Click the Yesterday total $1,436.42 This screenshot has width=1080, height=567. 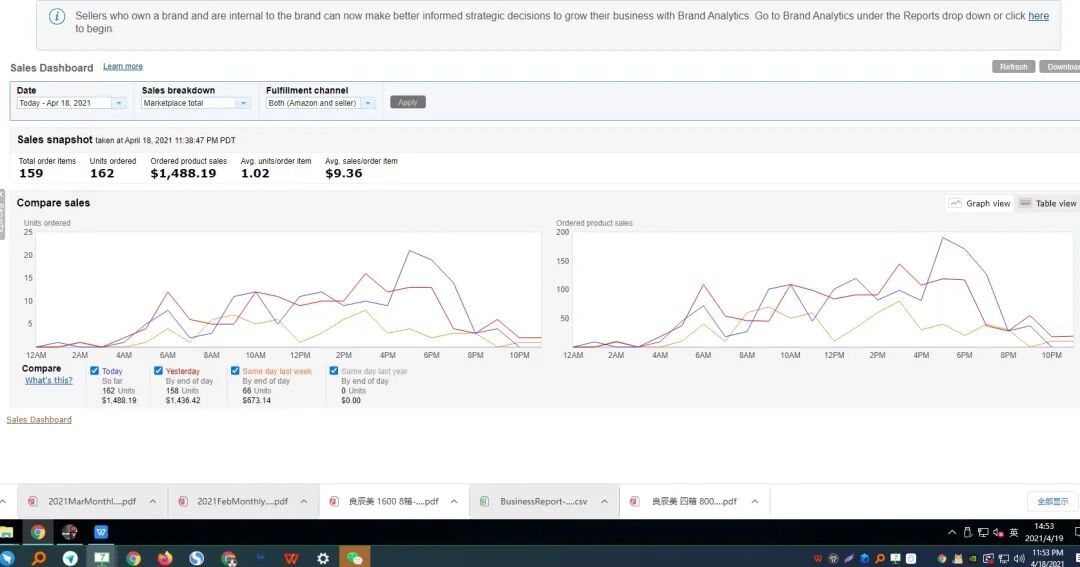pos(183,400)
